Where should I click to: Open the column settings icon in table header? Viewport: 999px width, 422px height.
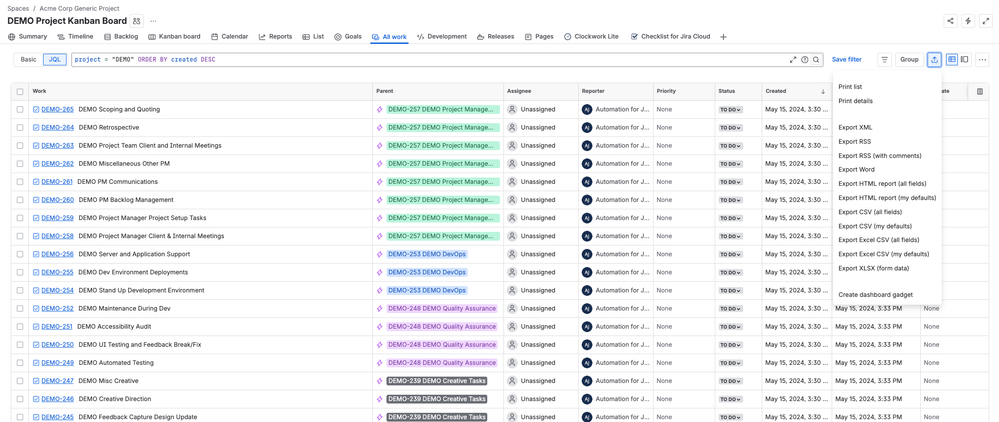pyautogui.click(x=979, y=91)
